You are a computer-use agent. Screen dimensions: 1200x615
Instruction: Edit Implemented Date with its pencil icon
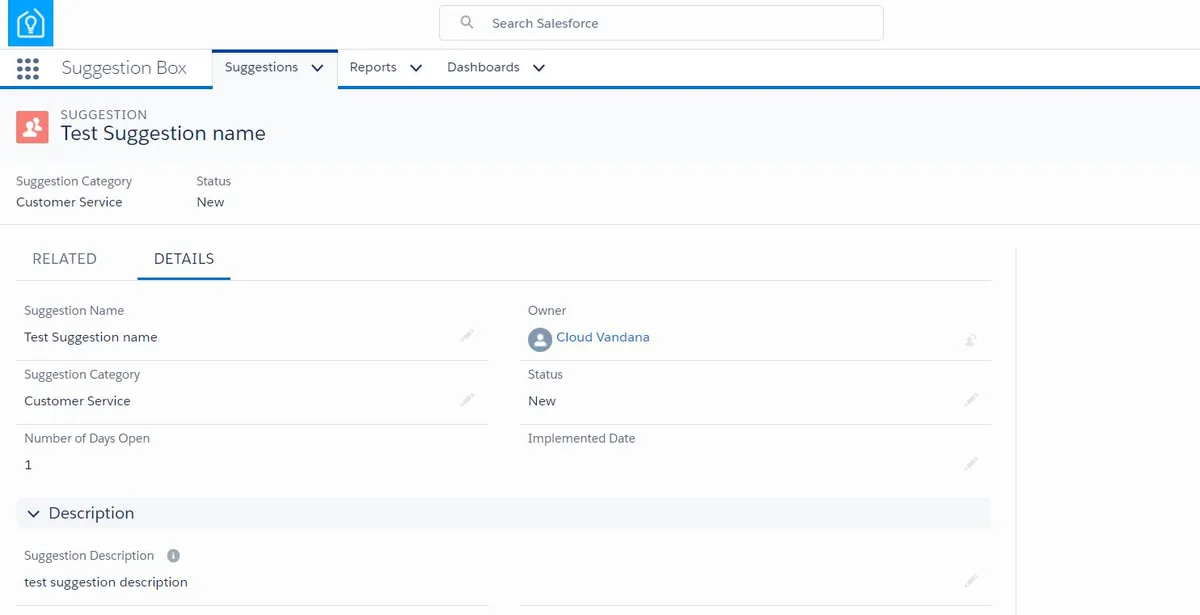coord(971,464)
